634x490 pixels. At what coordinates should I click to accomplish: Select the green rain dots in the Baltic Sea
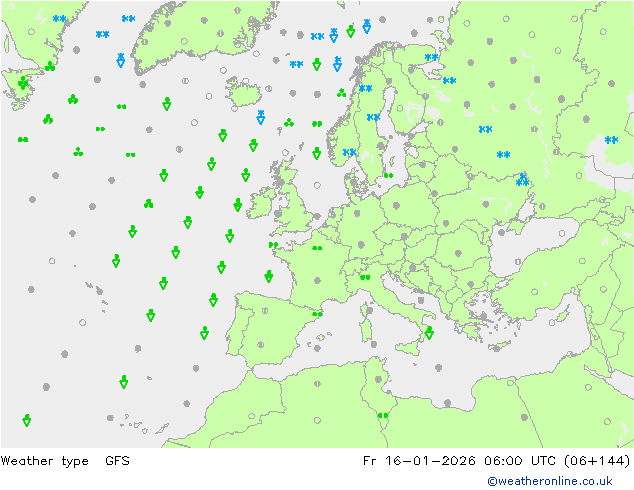tap(389, 175)
